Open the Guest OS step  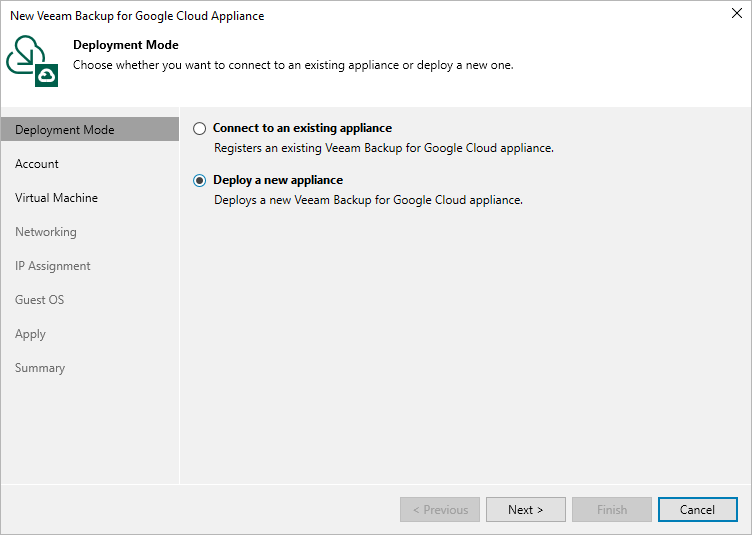pos(39,300)
